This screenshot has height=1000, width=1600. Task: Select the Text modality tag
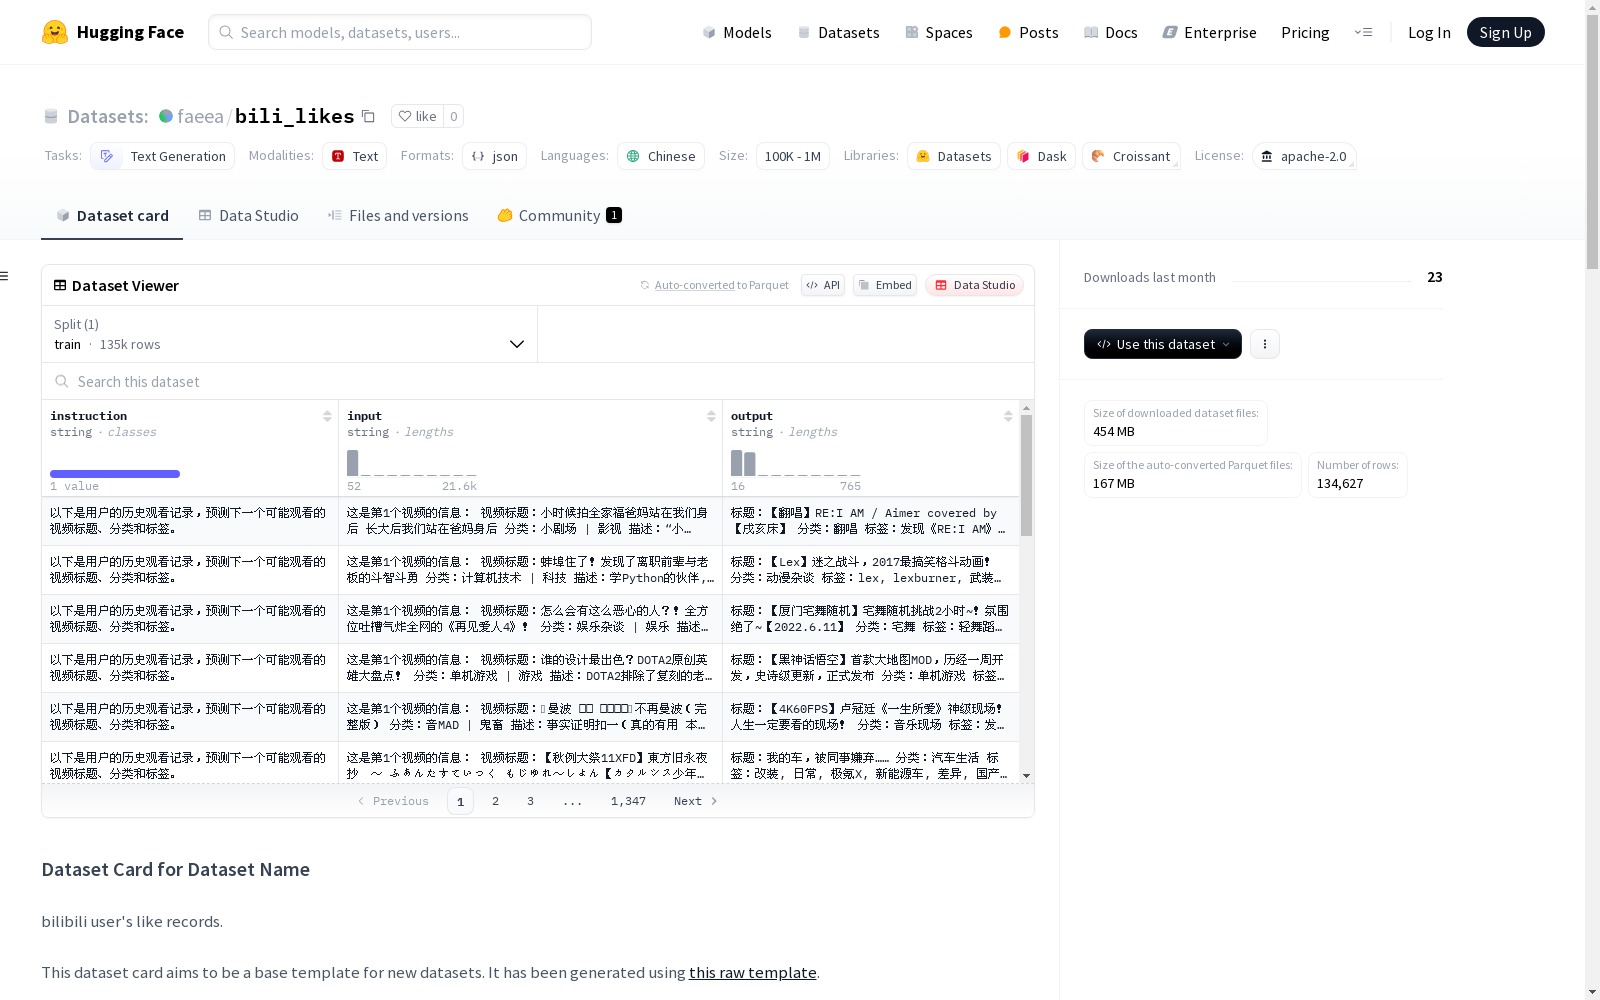[x=354, y=156]
